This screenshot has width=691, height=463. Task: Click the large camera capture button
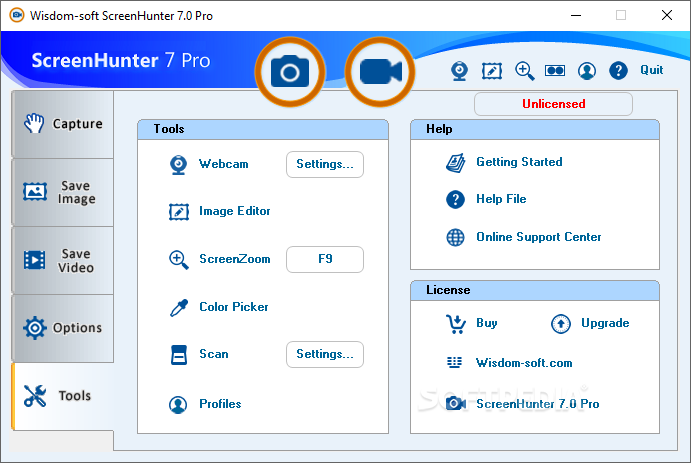290,72
